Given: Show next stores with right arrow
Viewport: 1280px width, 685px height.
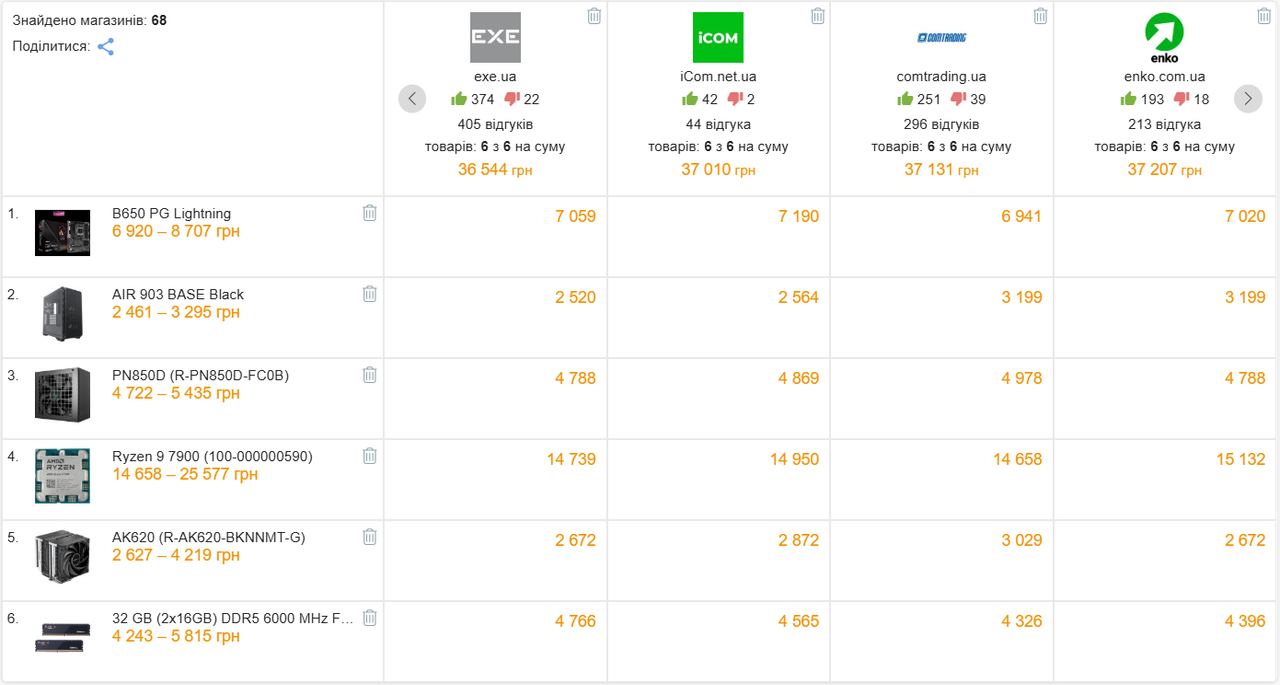Looking at the screenshot, I should coord(1248,98).
